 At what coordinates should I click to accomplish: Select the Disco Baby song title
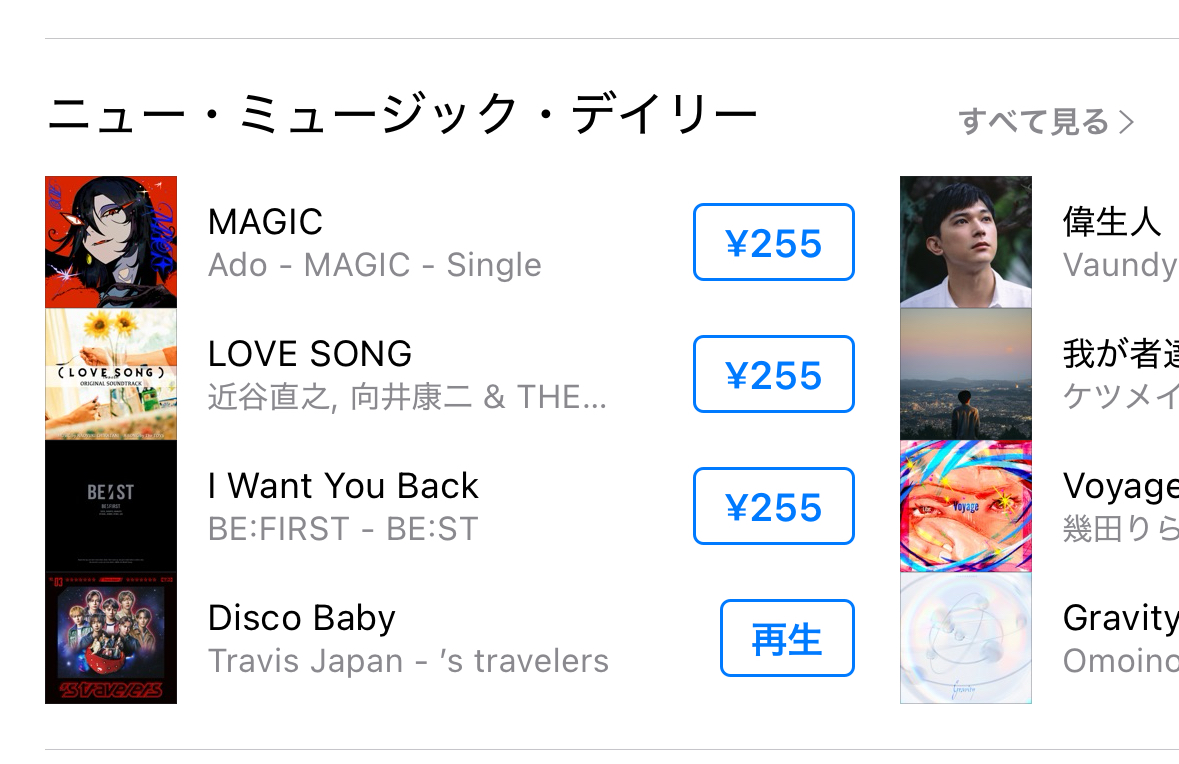point(301,618)
